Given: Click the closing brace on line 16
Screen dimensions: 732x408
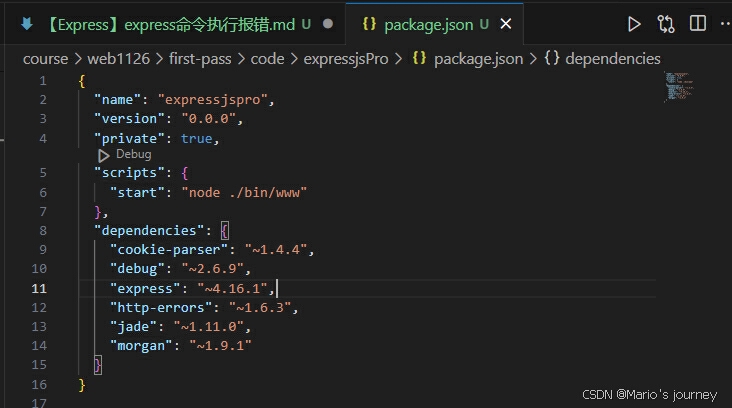Looking at the screenshot, I should point(82,385).
